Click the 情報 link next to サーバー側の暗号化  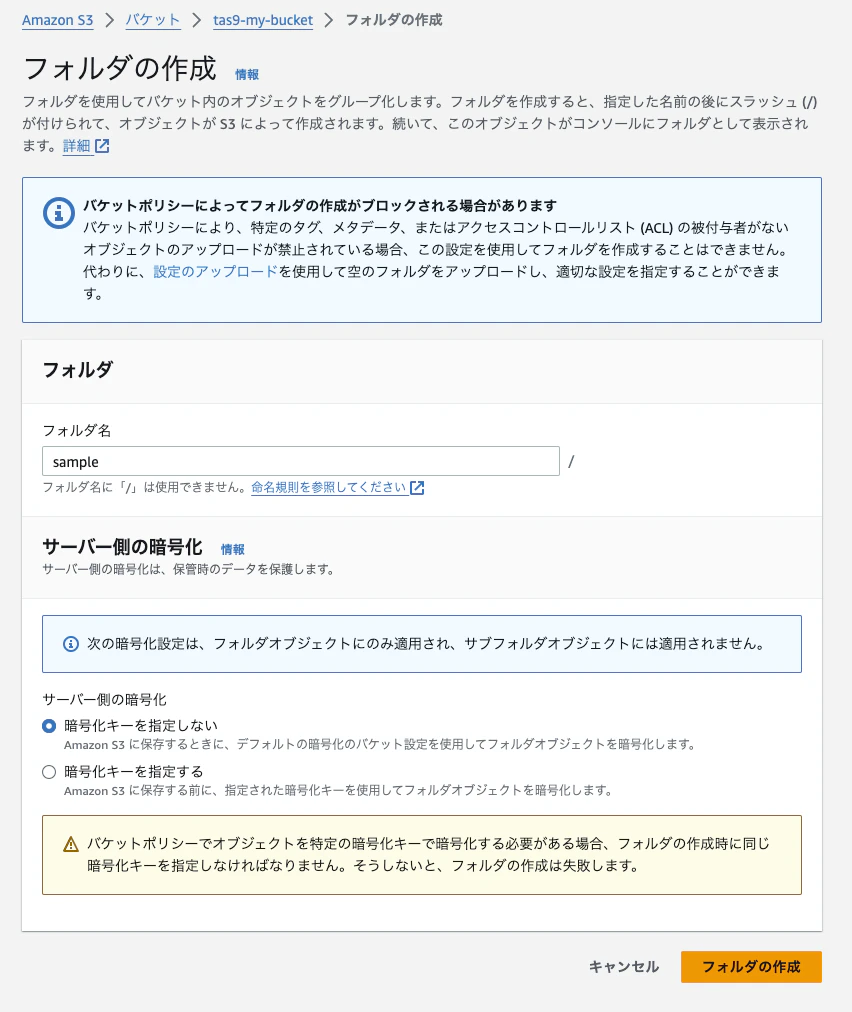coord(233,549)
